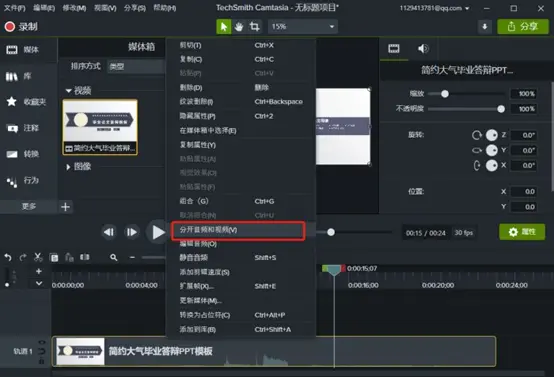Switch to visual properties tab film icon
Viewport: 554px width, 377px height.
[x=394, y=49]
